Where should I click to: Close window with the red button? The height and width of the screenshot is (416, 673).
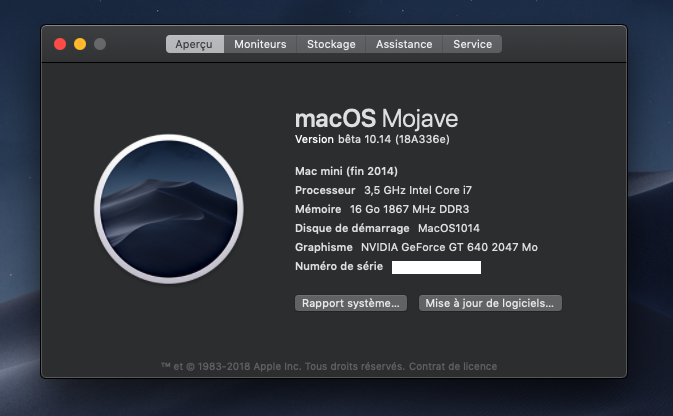tap(60, 44)
